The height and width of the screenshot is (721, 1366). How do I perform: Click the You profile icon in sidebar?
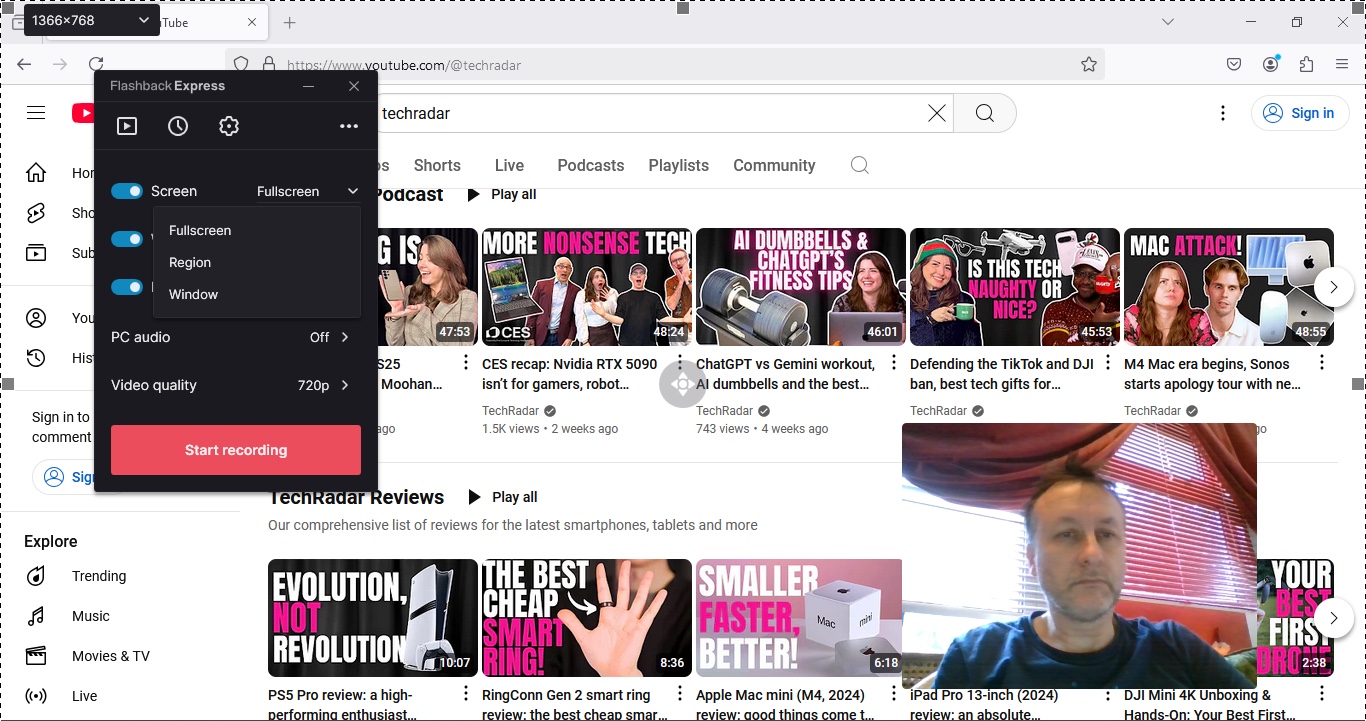[36, 318]
